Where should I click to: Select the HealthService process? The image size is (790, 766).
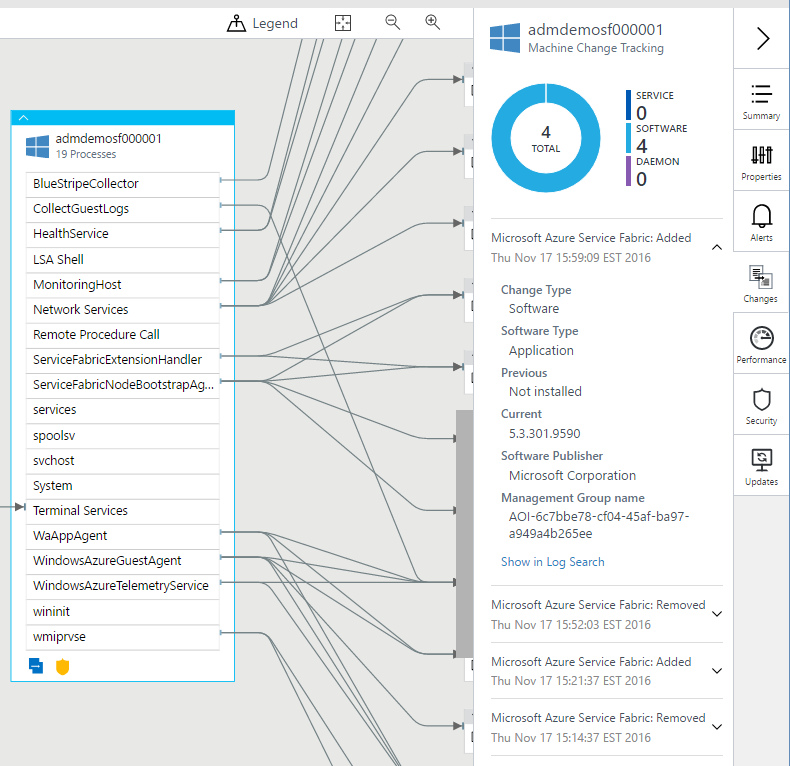pyautogui.click(x=122, y=234)
